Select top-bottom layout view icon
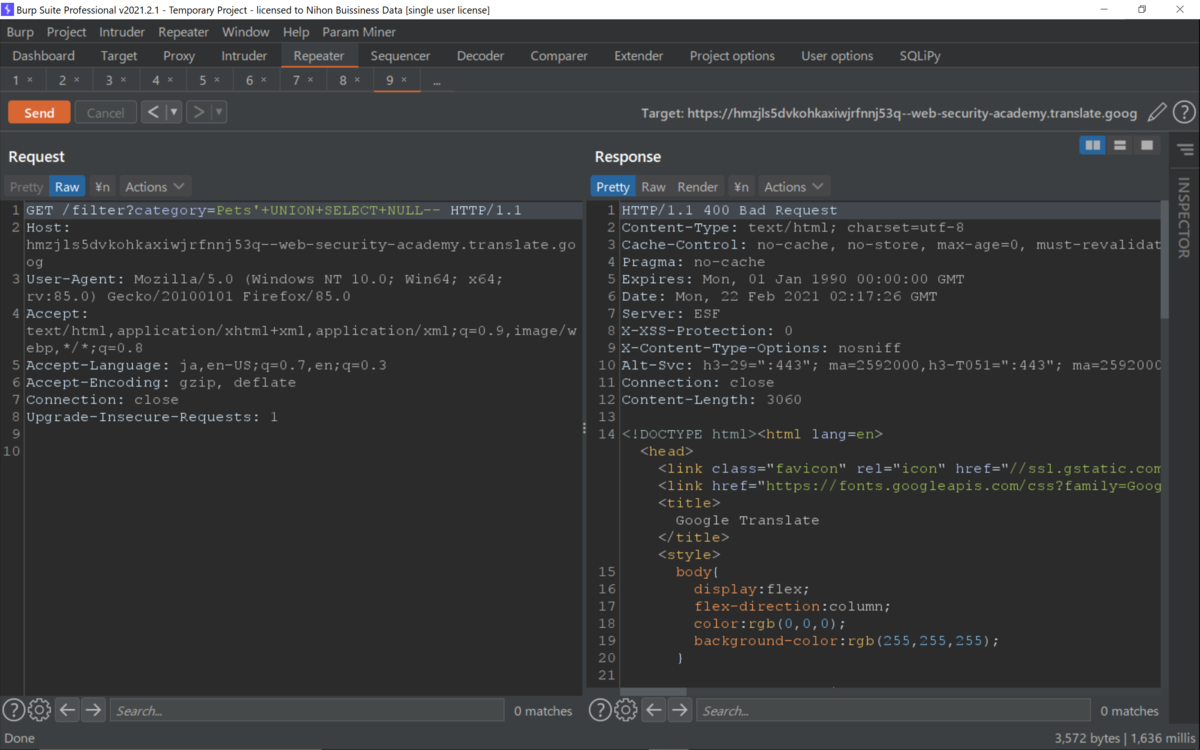 click(x=1120, y=146)
